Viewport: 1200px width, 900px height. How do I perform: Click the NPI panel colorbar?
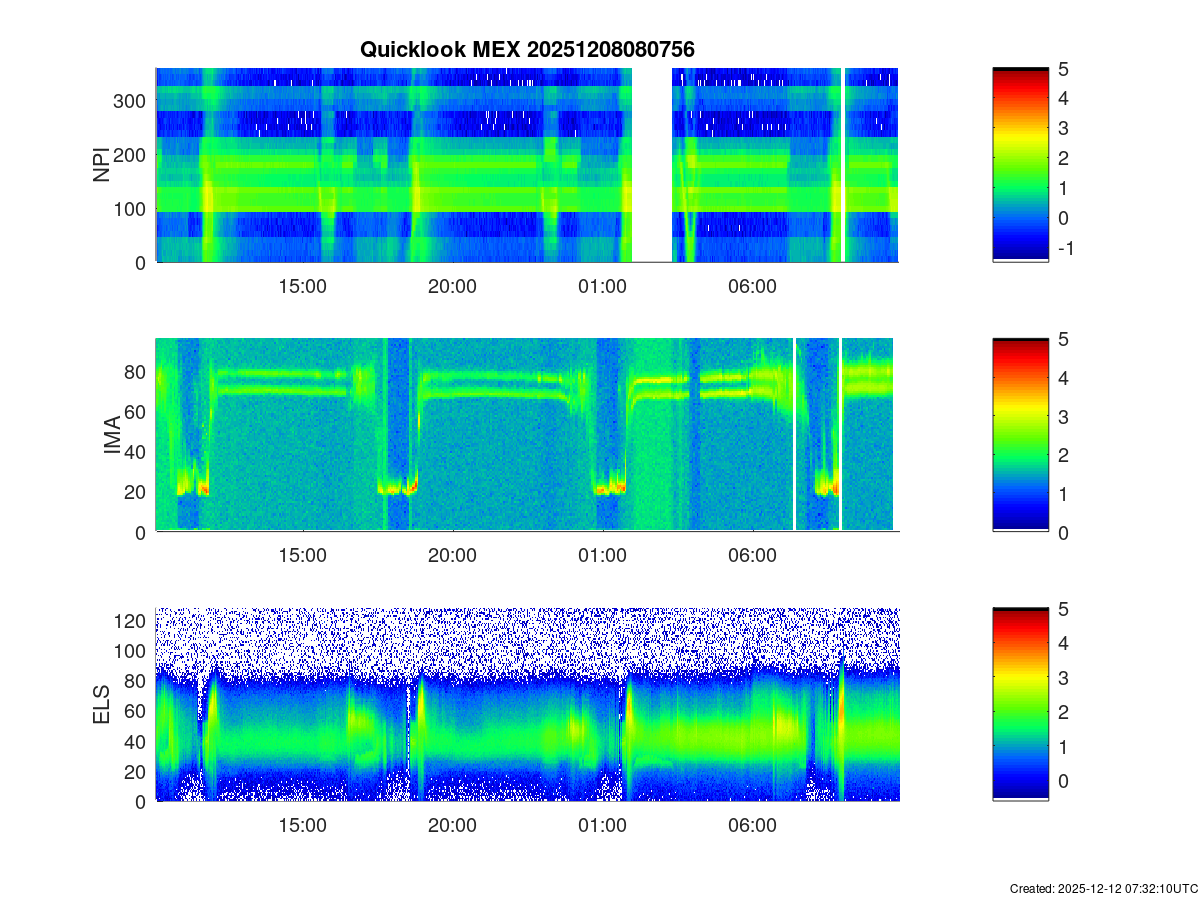tap(1020, 165)
